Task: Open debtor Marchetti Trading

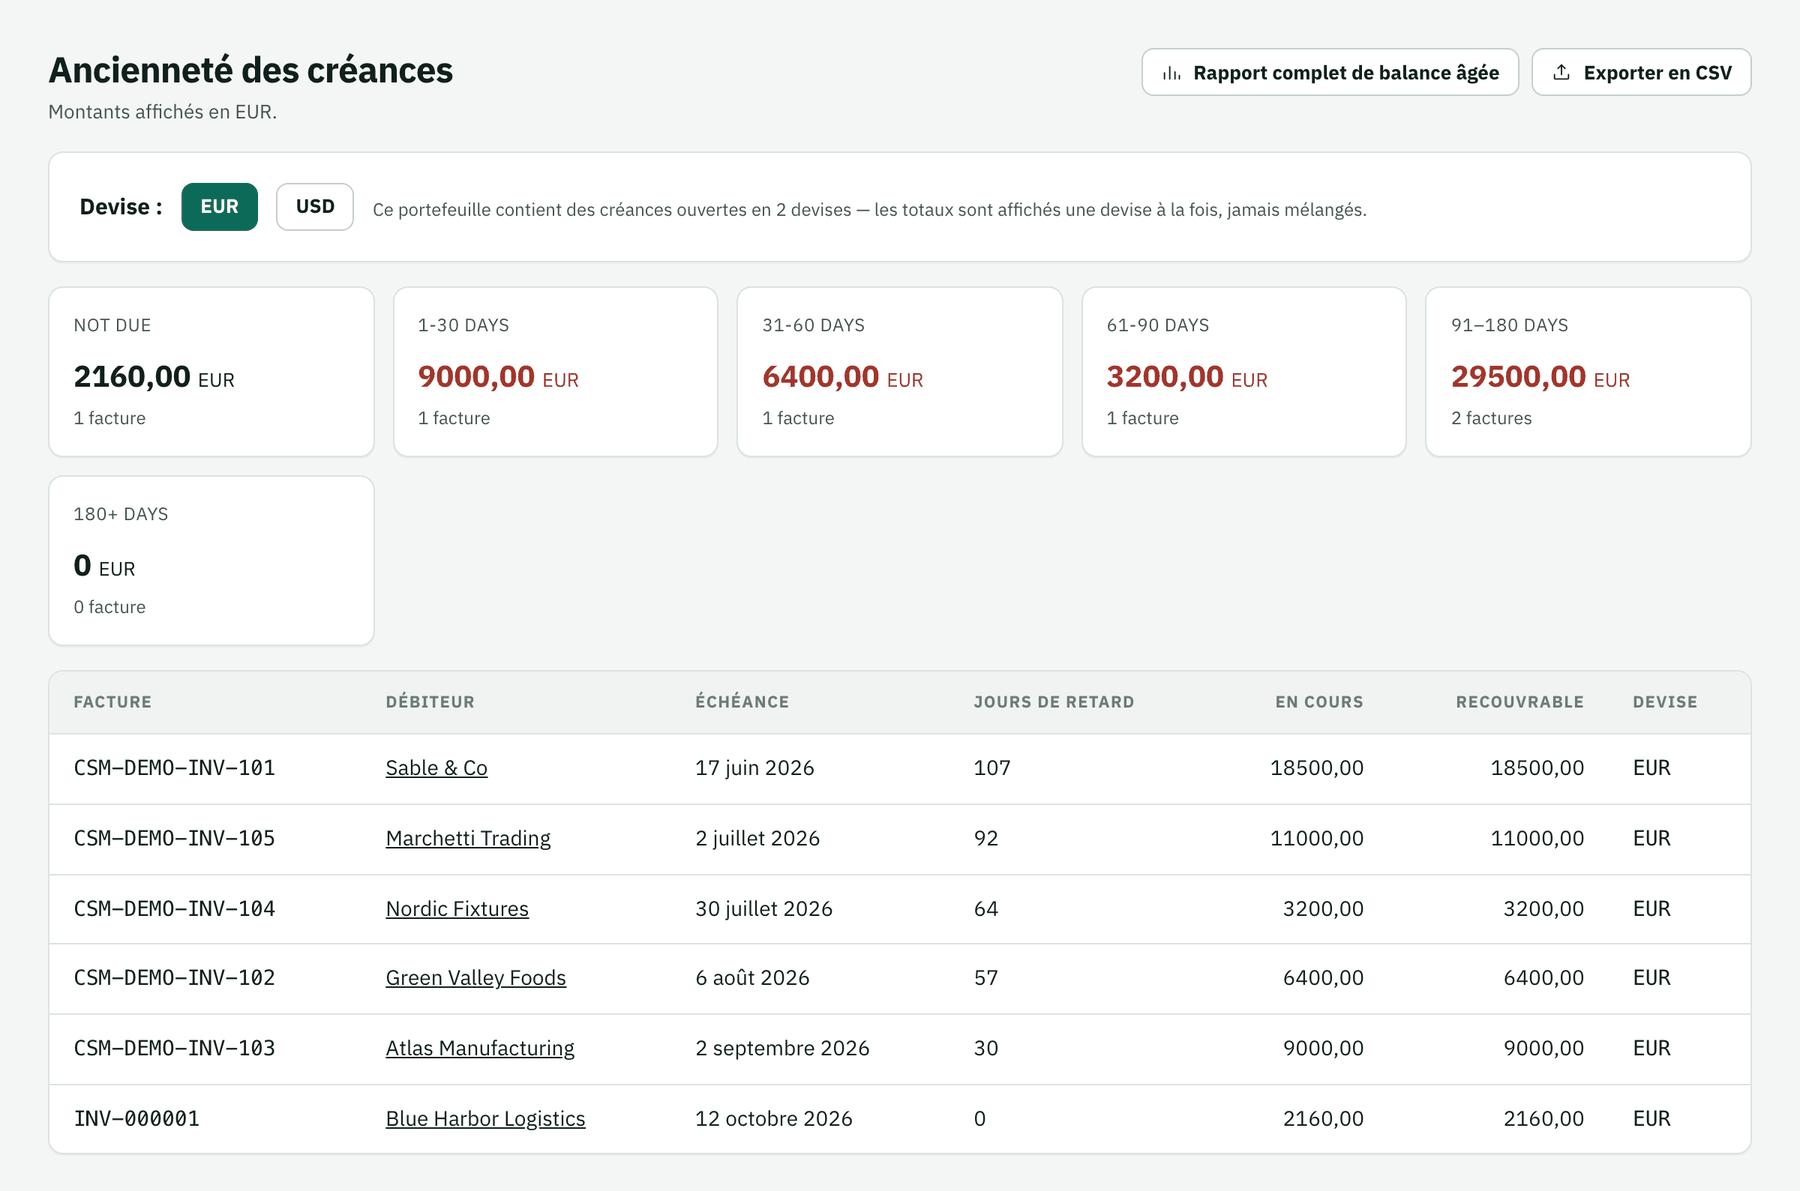Action: pos(468,838)
